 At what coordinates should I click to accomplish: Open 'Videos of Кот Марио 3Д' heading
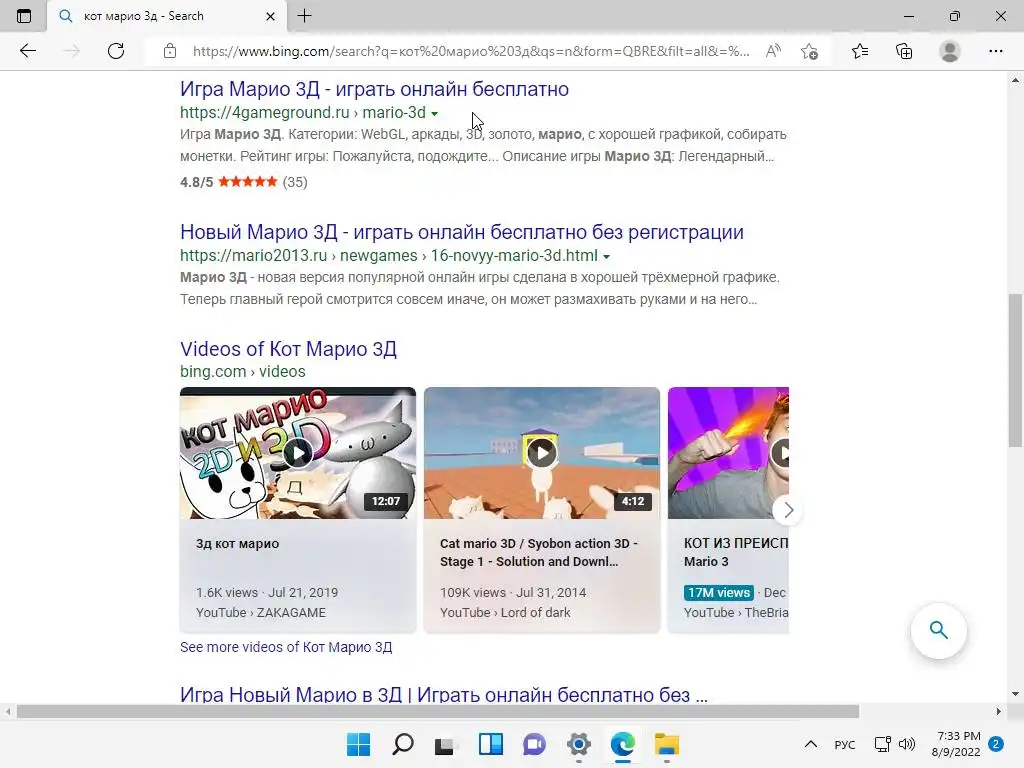coord(288,349)
